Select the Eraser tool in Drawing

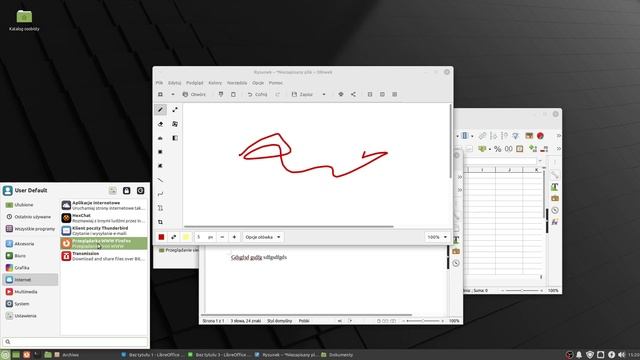[160, 124]
